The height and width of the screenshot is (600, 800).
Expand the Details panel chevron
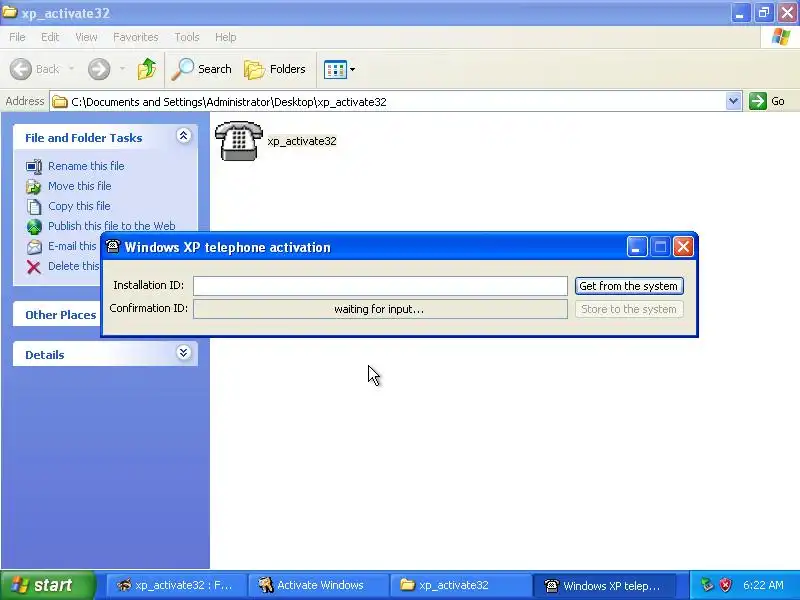point(184,353)
